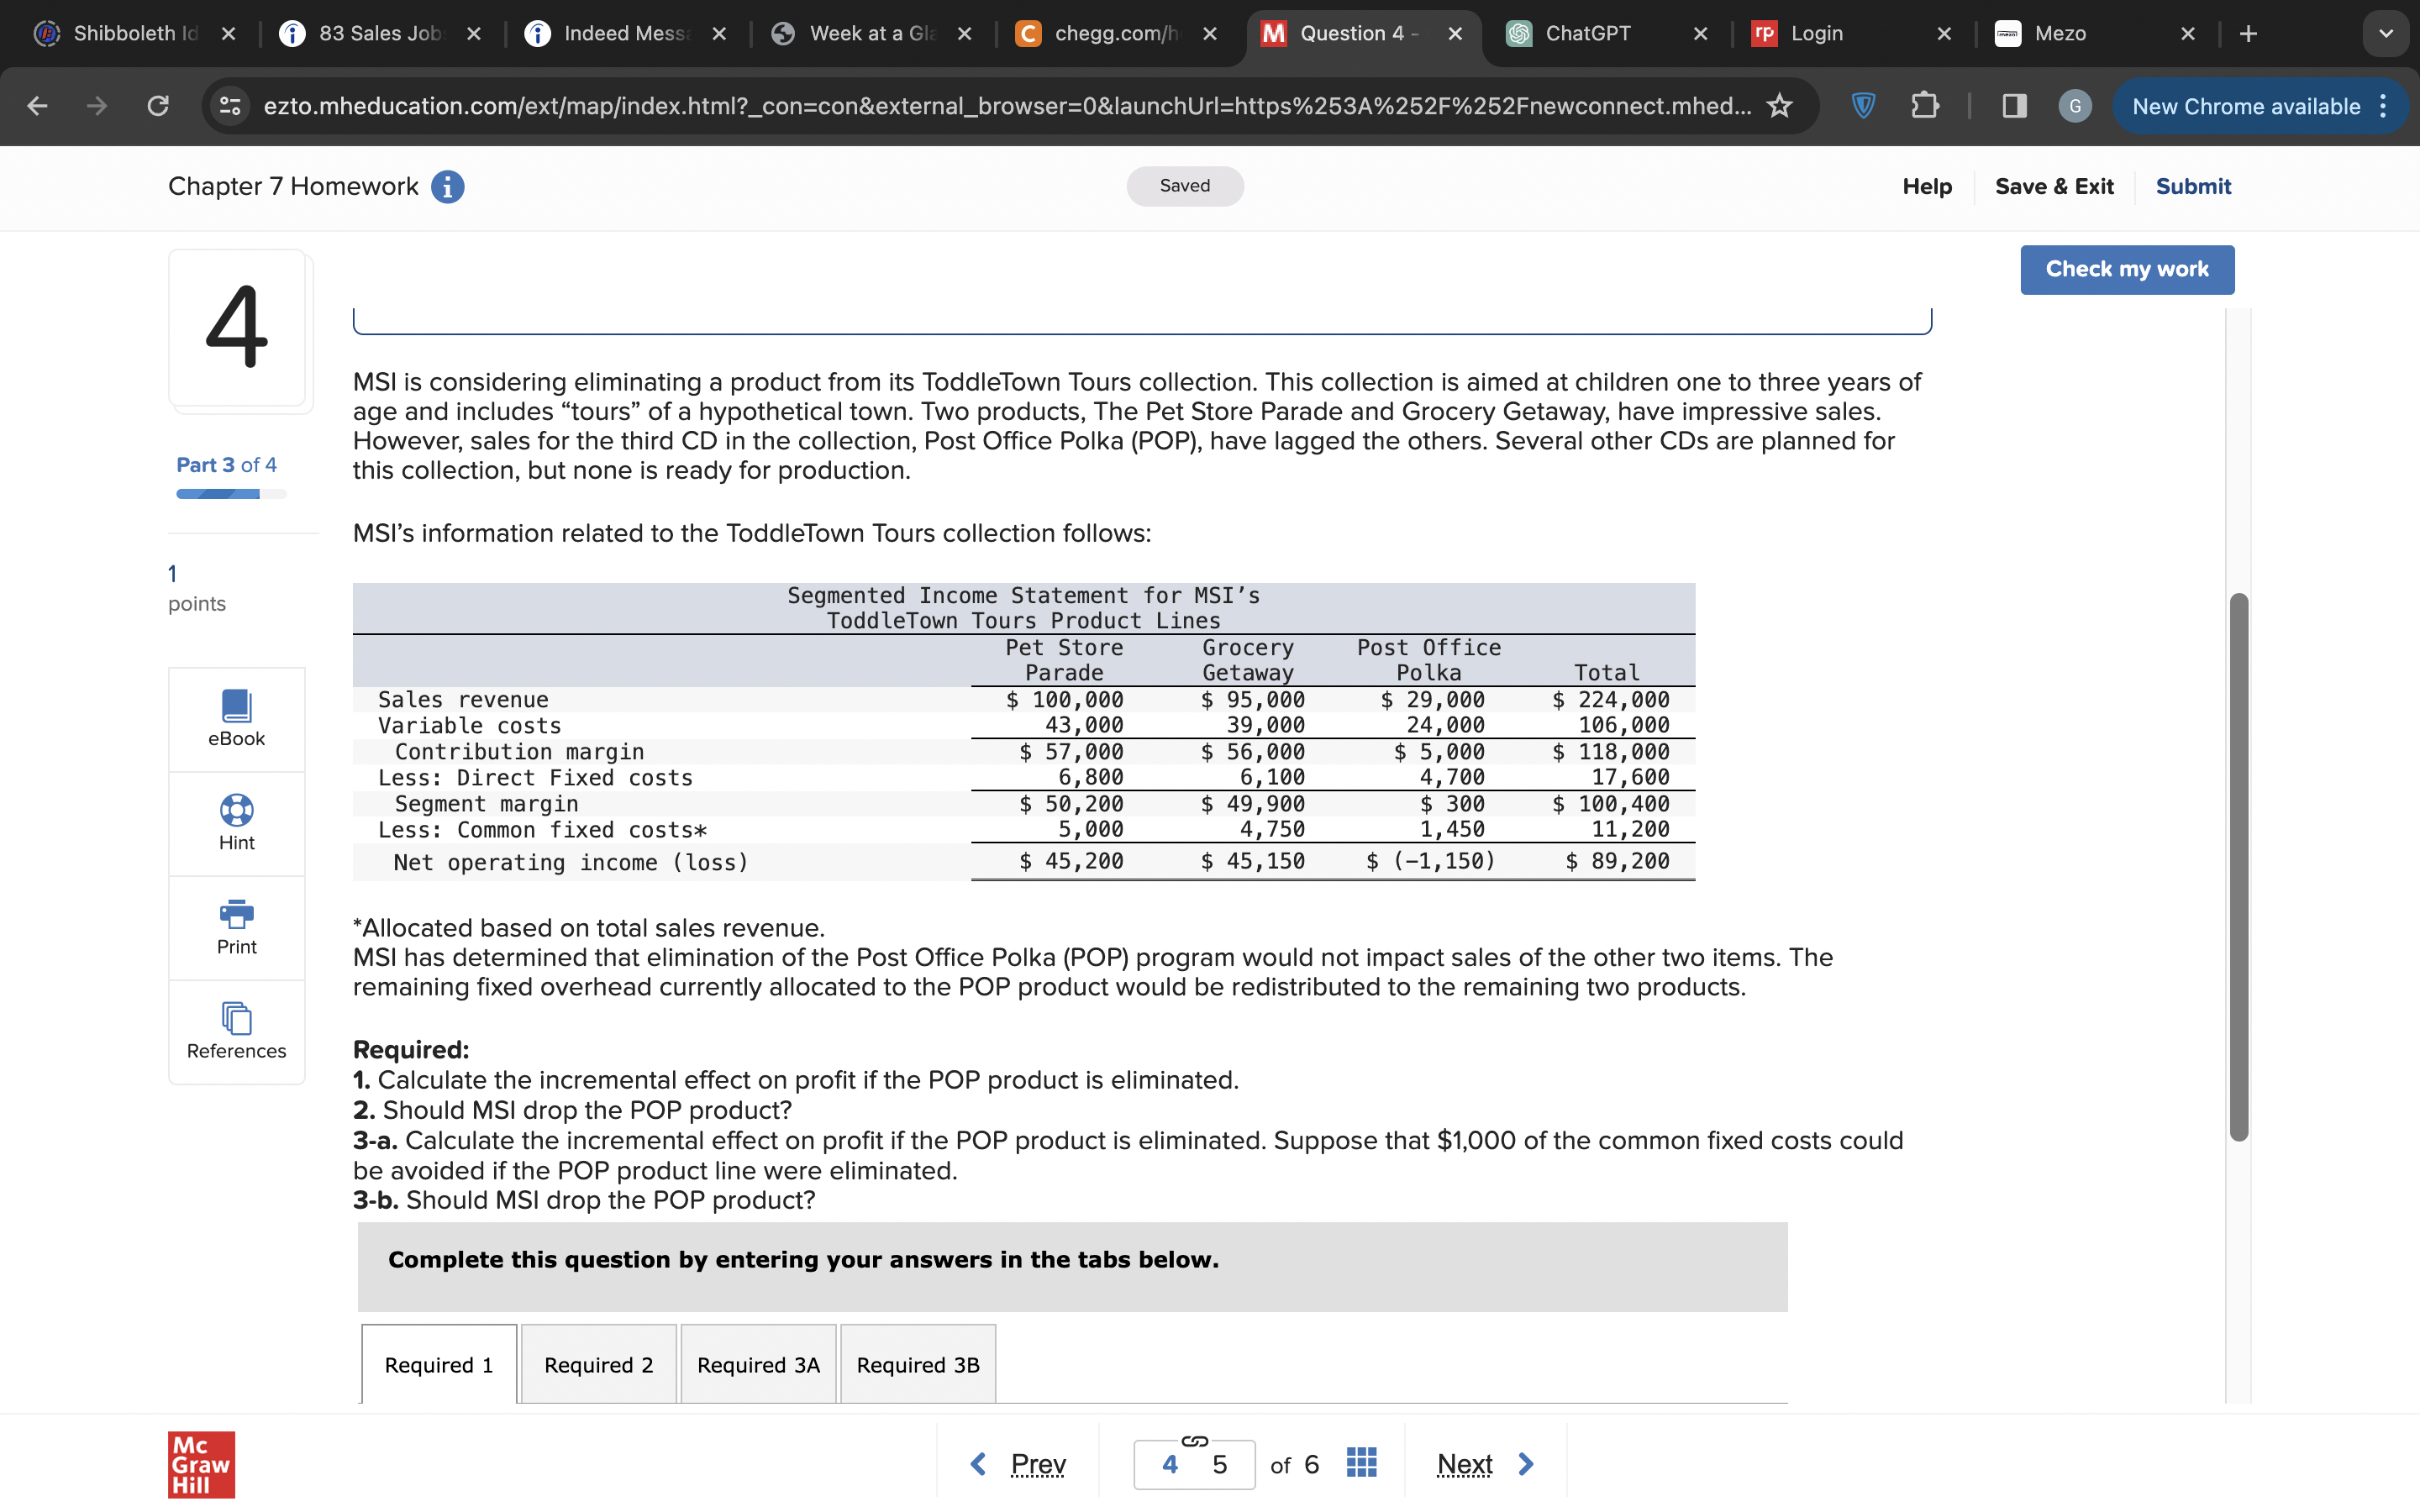View site information in address bar
Viewport: 2420px width, 1512px height.
click(231, 106)
